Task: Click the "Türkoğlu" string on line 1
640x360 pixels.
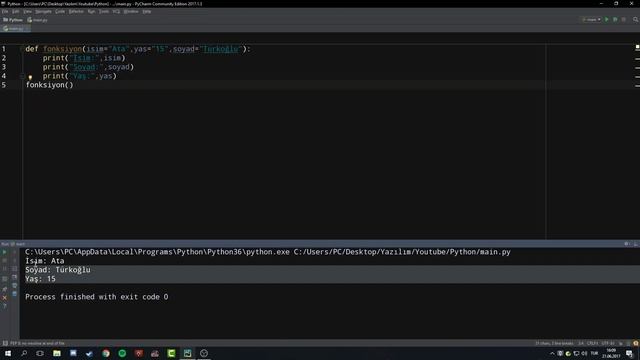Action: pyautogui.click(x=221, y=49)
